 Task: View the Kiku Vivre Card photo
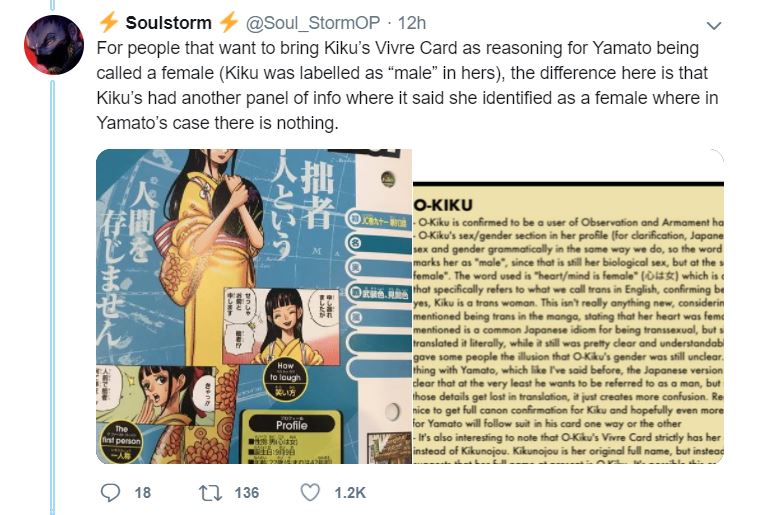coord(254,306)
